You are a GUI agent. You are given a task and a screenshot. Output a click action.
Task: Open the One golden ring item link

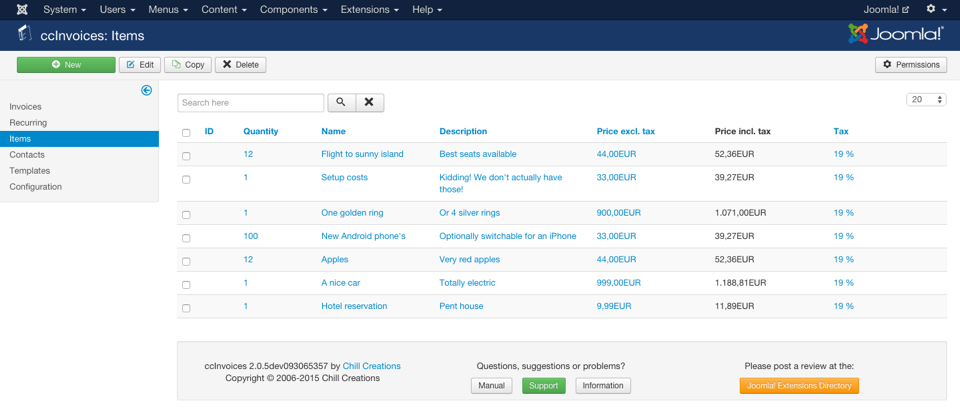[352, 213]
